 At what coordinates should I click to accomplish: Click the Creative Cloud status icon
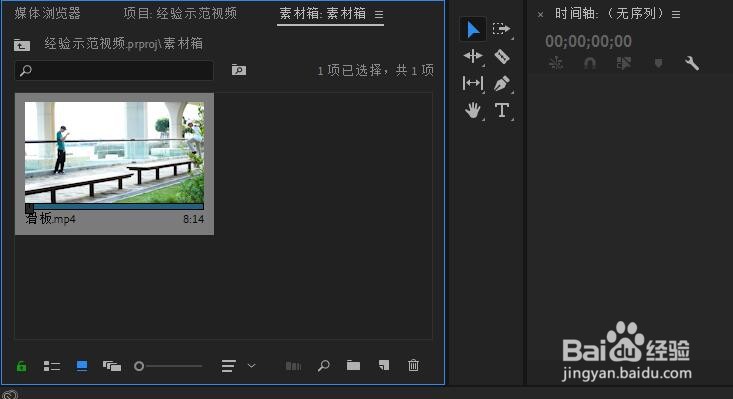click(x=9, y=395)
